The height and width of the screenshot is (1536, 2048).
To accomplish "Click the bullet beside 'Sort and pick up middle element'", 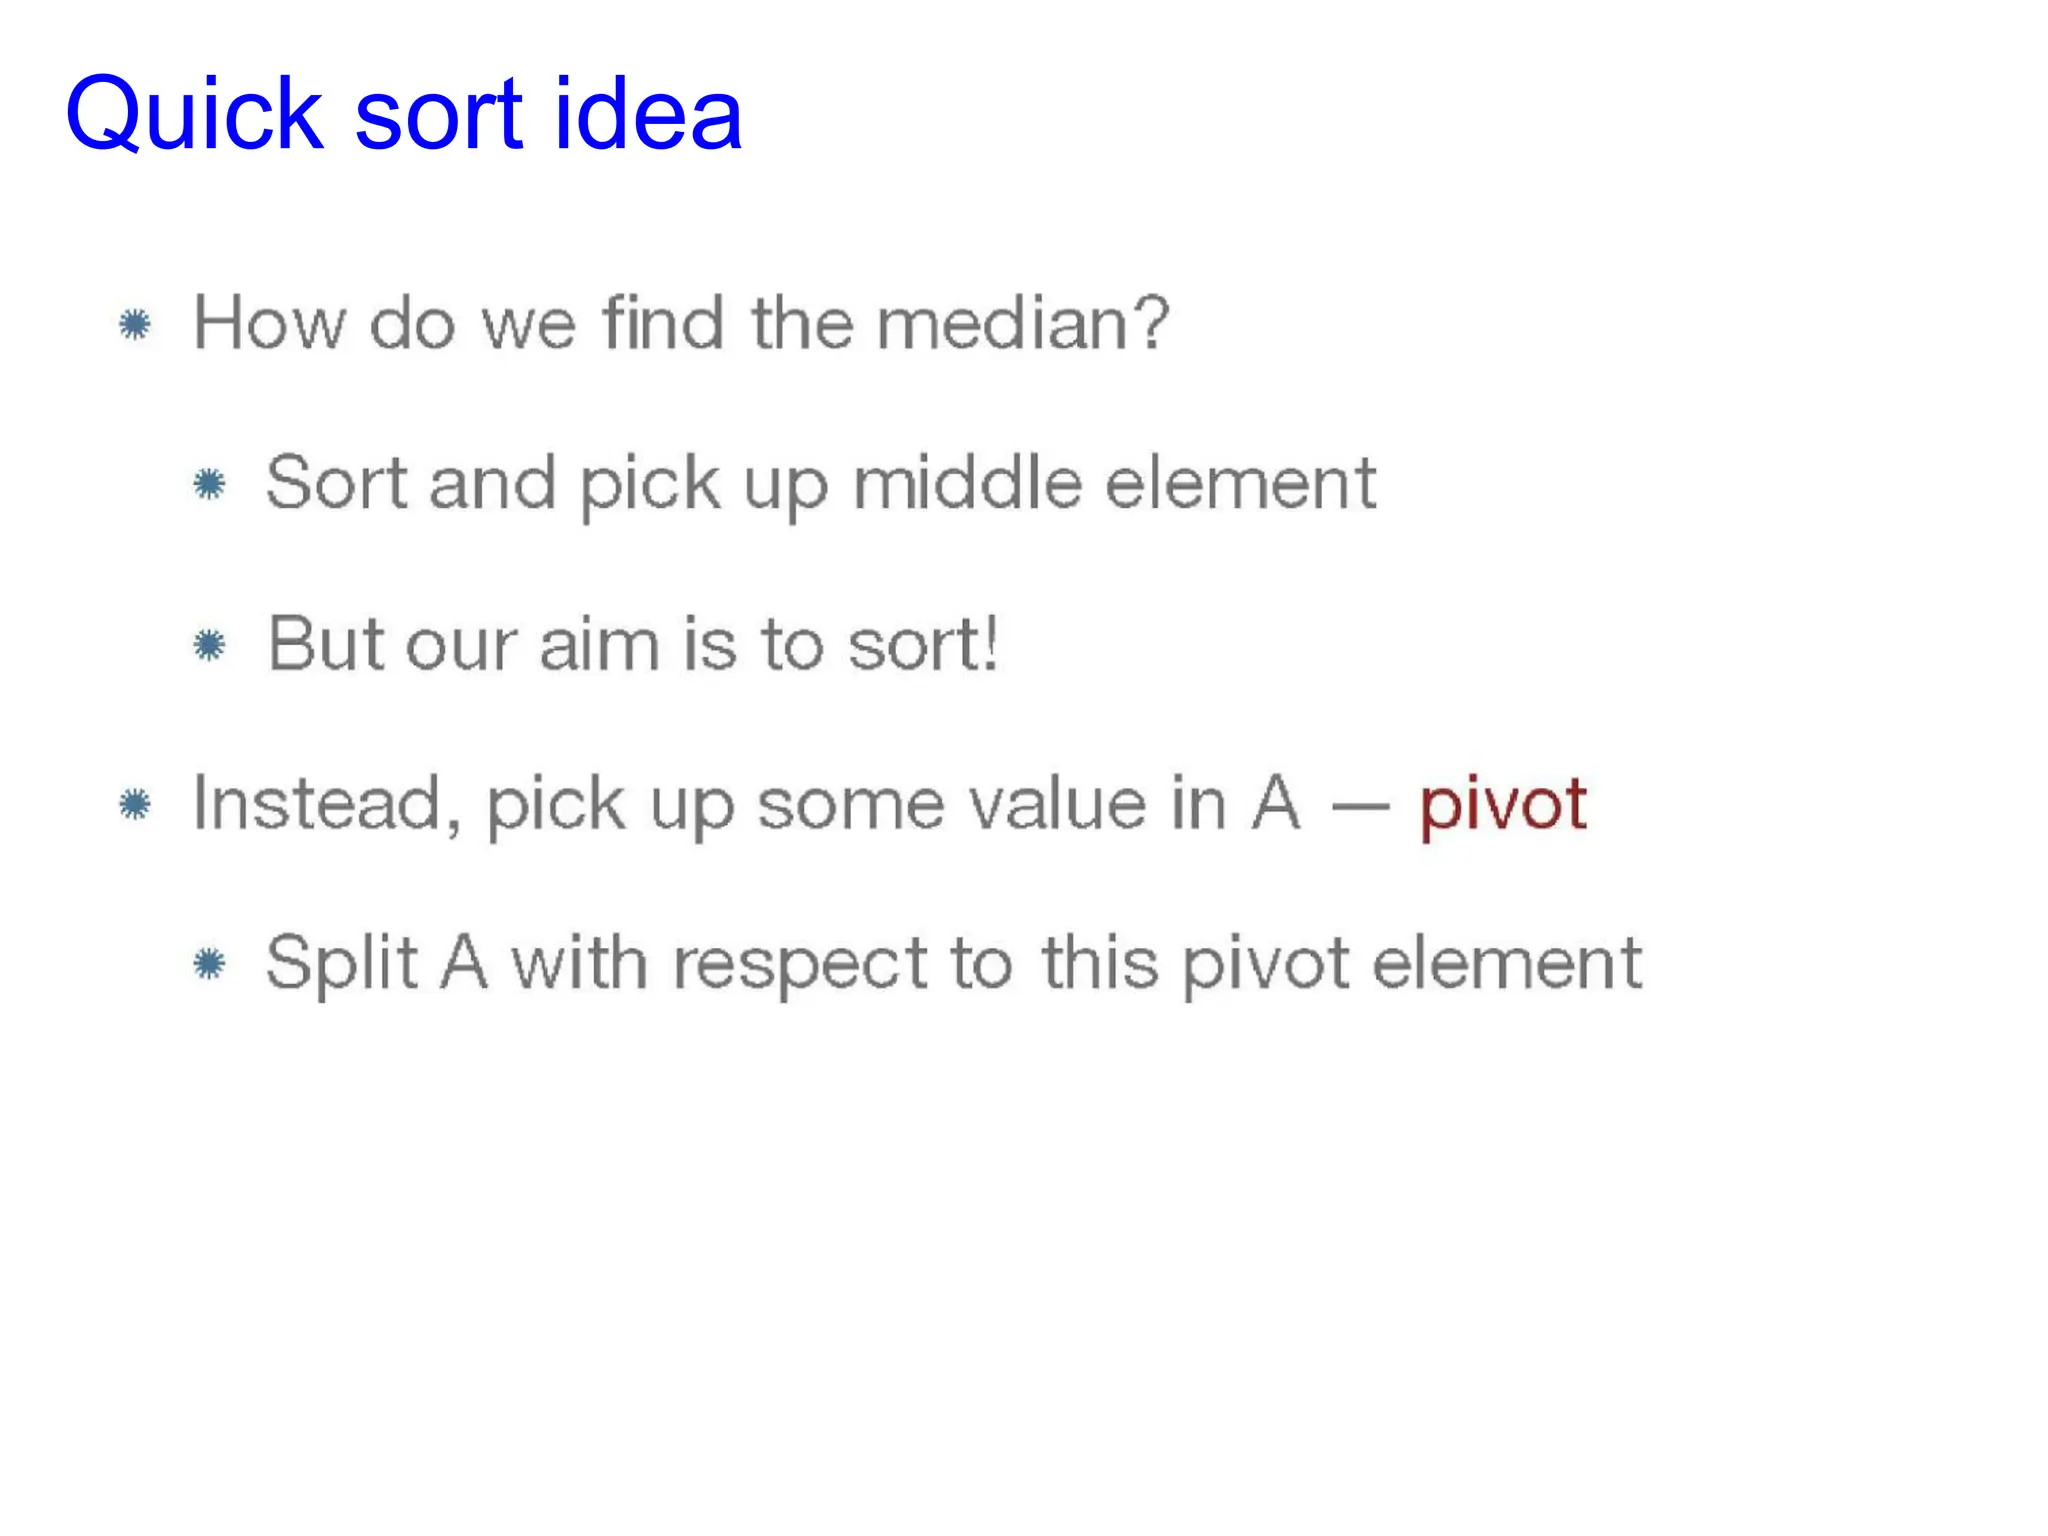I will (210, 485).
